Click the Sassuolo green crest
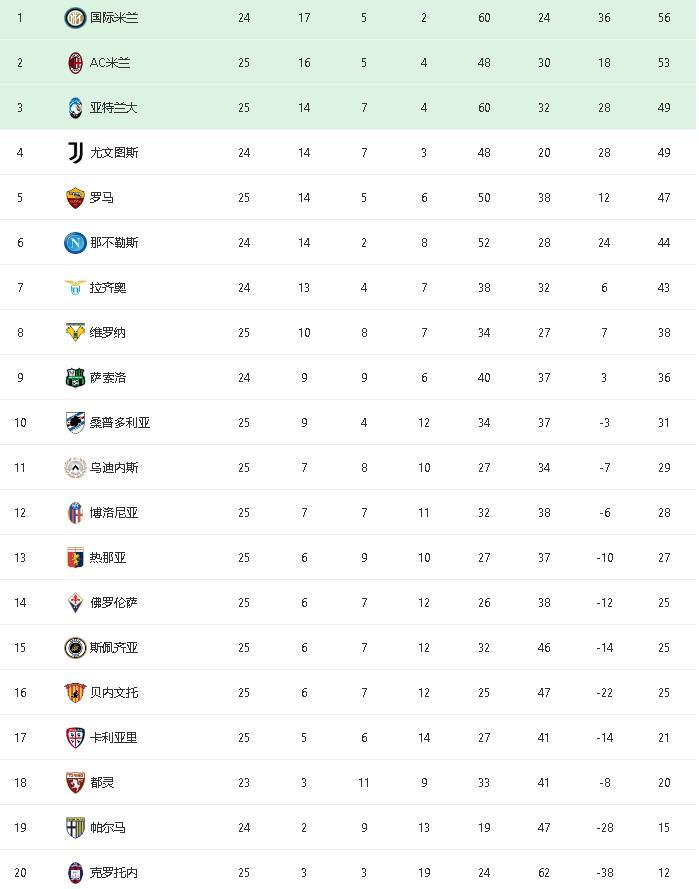This screenshot has height=889, width=699. point(75,378)
